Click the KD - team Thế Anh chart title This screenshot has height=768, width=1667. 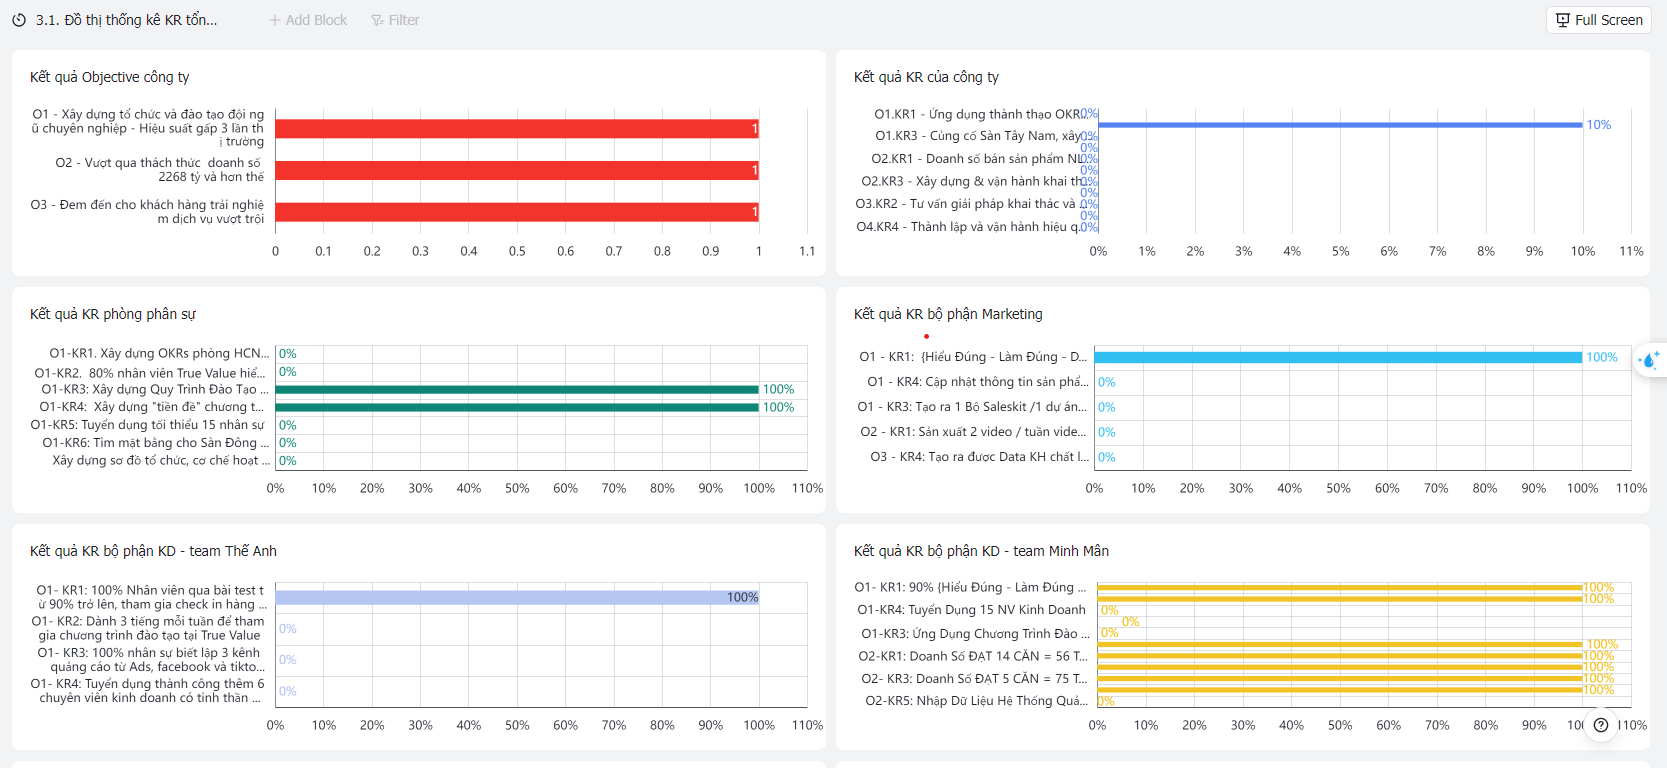coord(153,551)
